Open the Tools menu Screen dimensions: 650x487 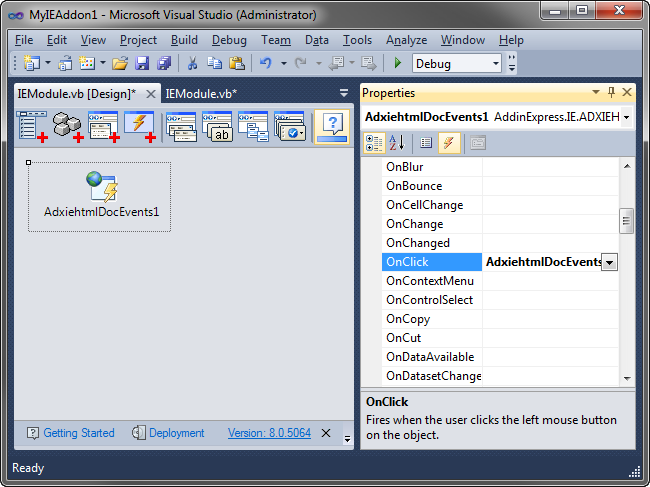tap(357, 40)
